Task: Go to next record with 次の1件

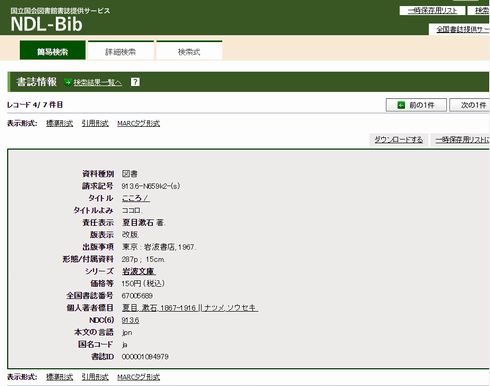Action: 470,105
